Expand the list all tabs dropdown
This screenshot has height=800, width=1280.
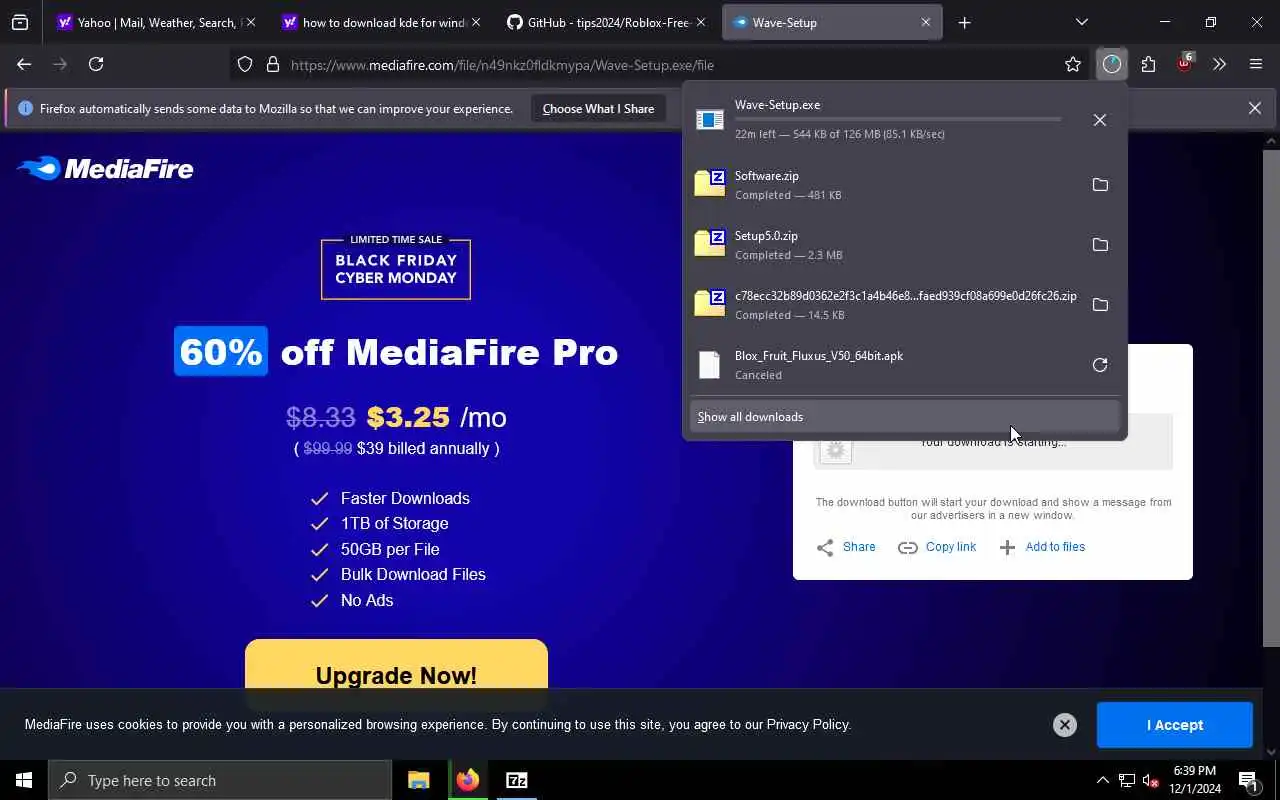click(1081, 22)
